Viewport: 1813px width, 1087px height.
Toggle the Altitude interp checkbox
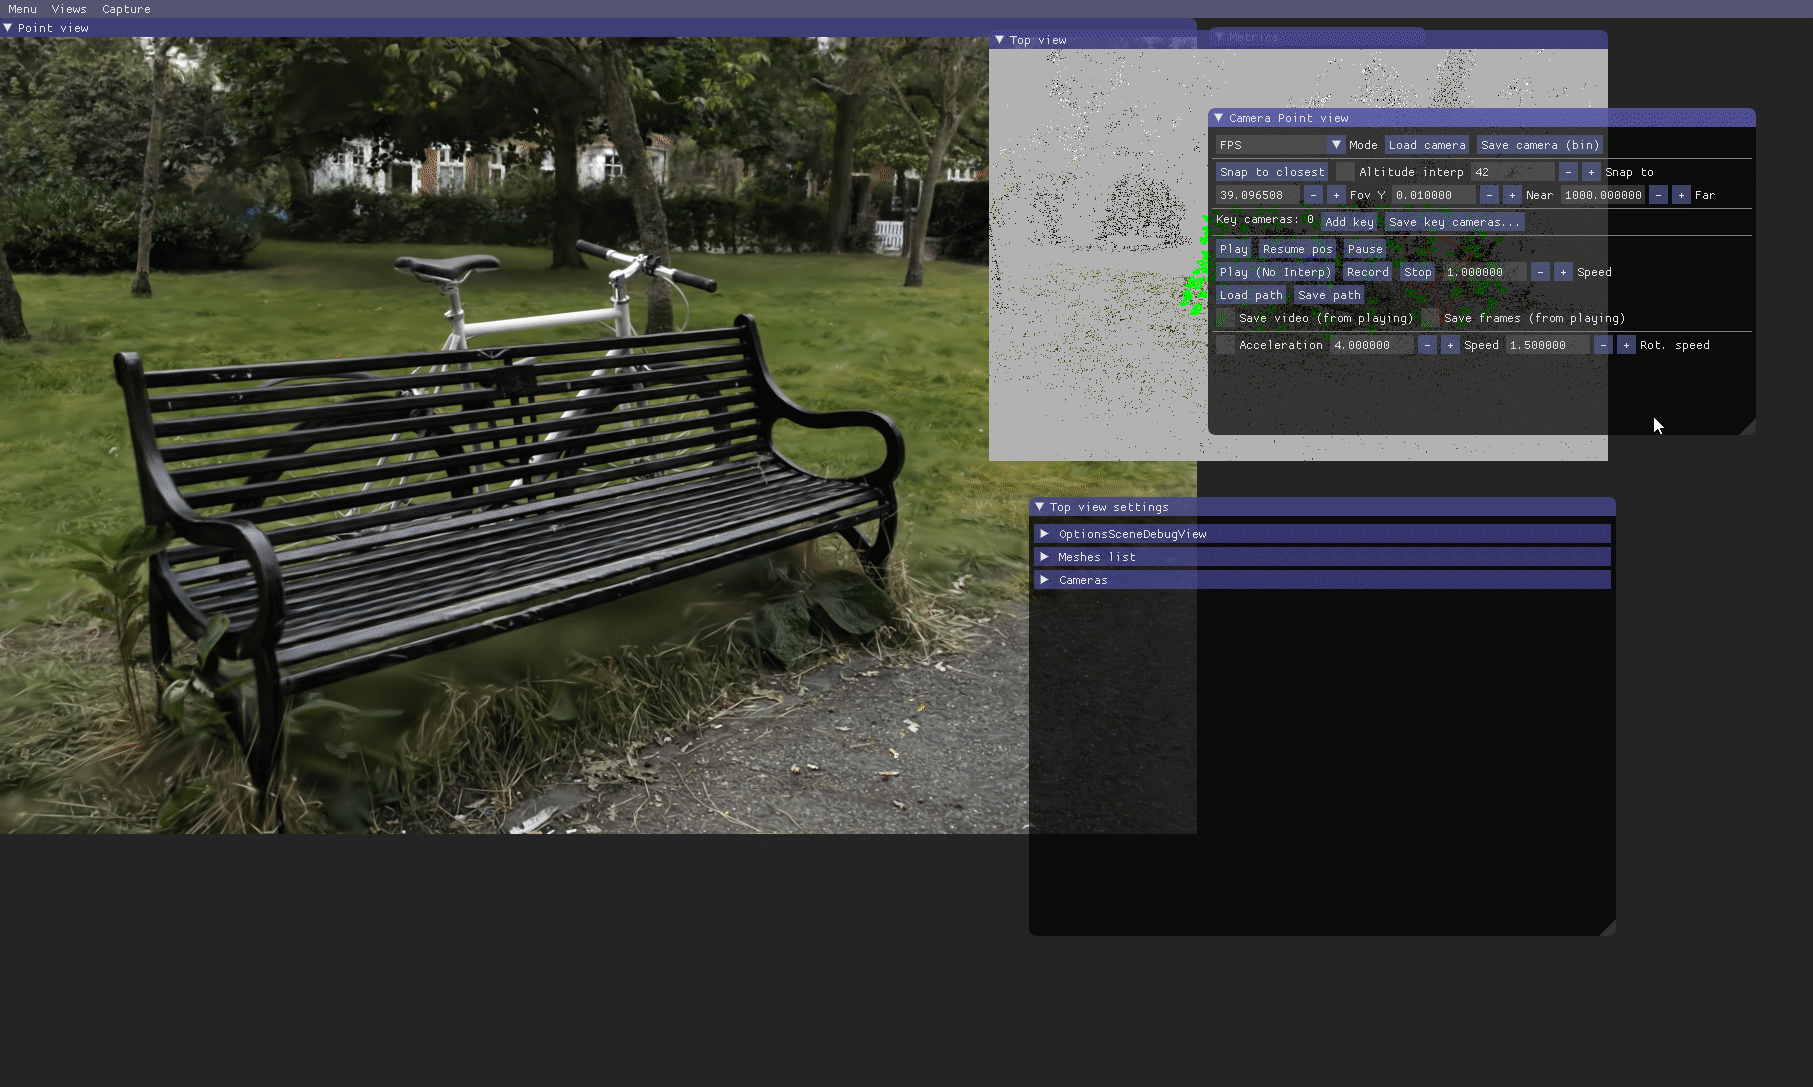(1345, 172)
